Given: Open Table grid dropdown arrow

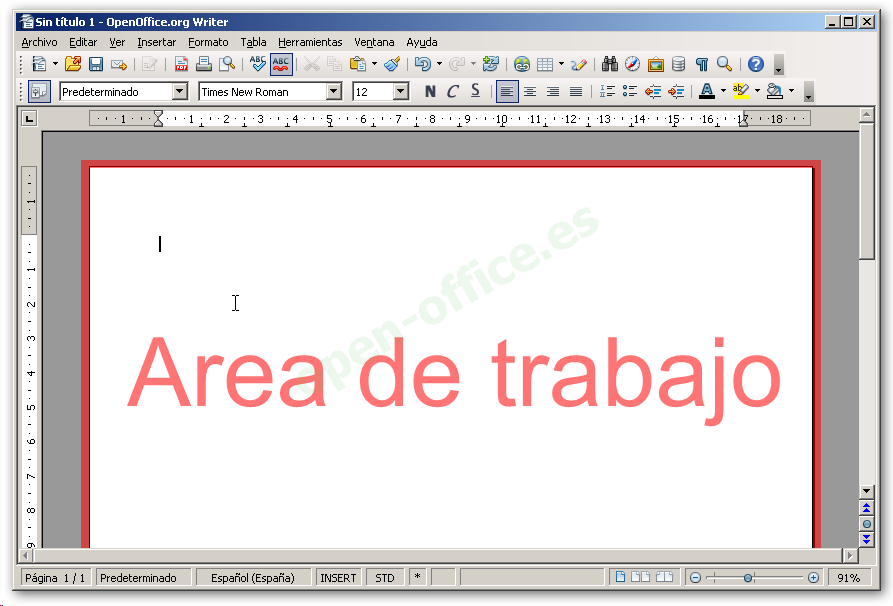Looking at the screenshot, I should (x=561, y=64).
